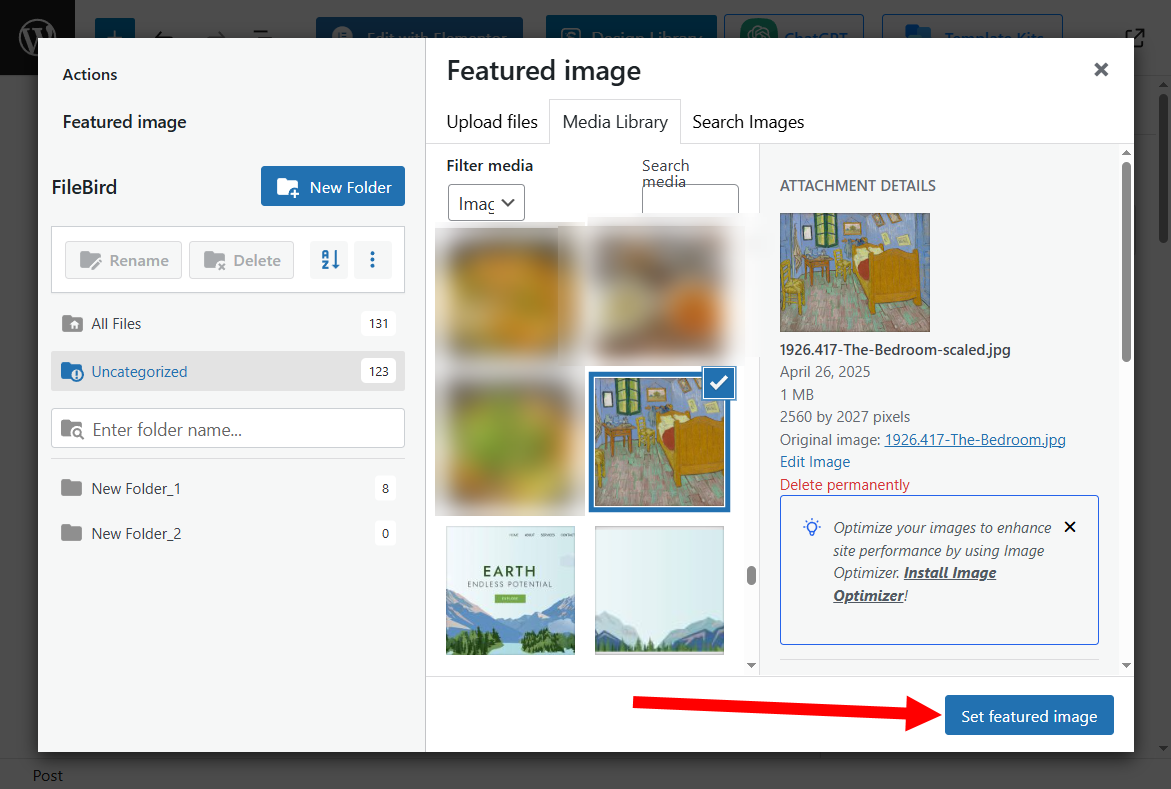The width and height of the screenshot is (1171, 789).
Task: Open FileBird three-dot more options menu
Action: (x=372, y=259)
